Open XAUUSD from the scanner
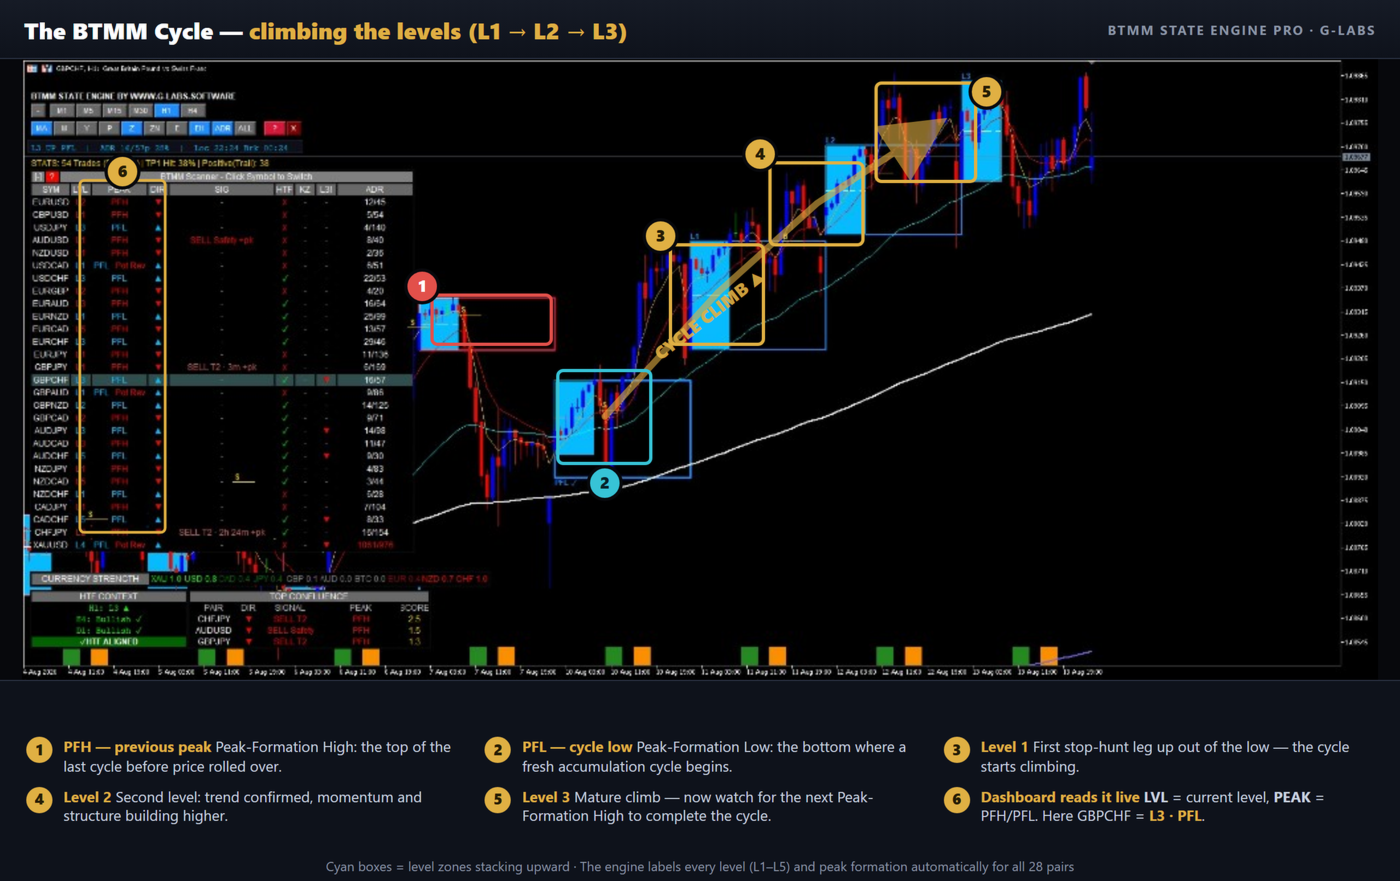Screen dimensions: 1400x881 50,545
